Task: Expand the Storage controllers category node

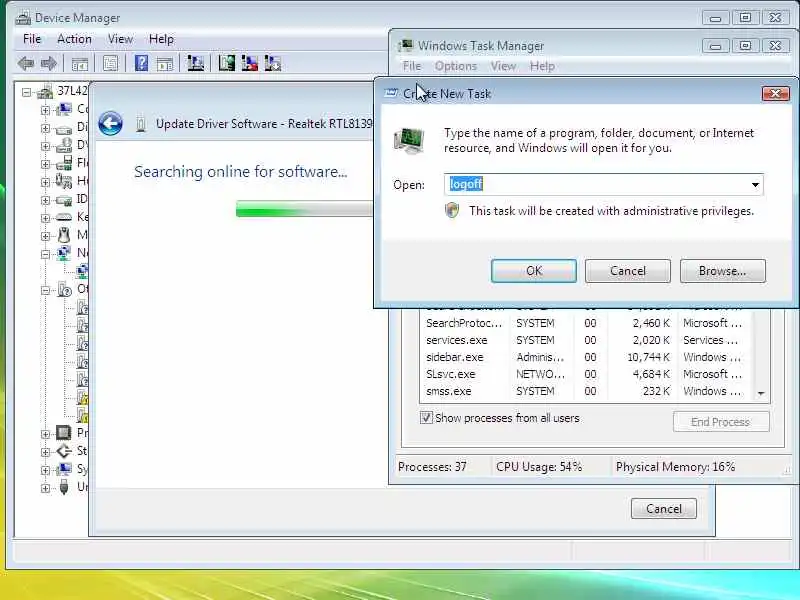Action: [45, 452]
